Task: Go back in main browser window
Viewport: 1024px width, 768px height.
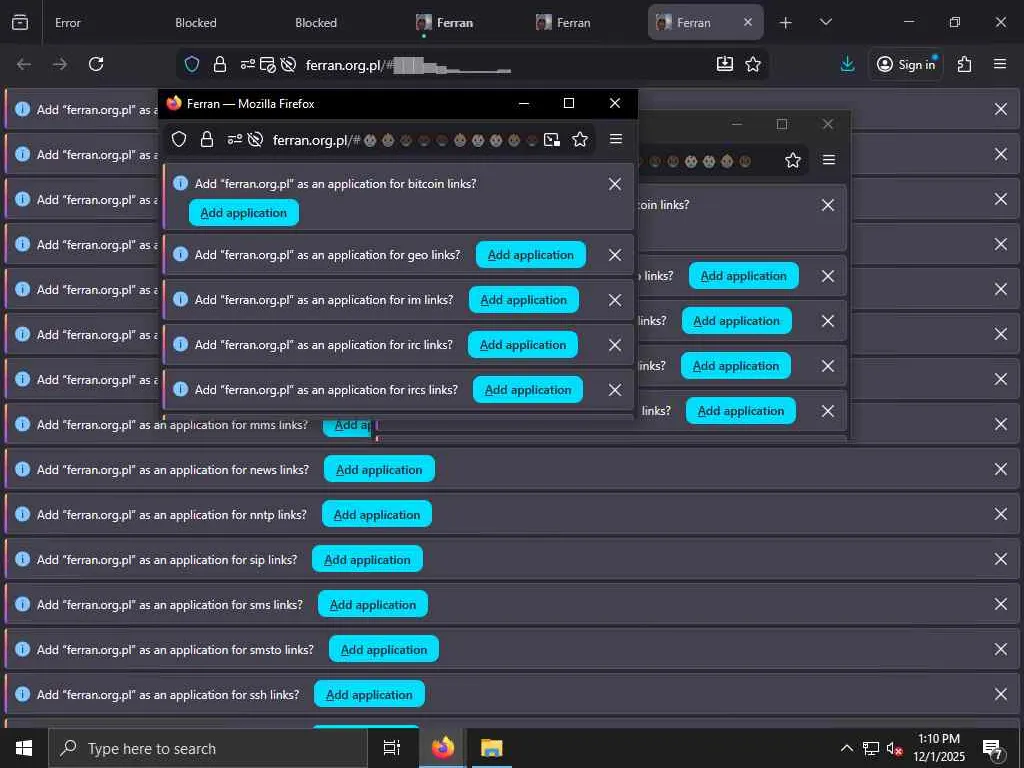Action: pos(24,64)
